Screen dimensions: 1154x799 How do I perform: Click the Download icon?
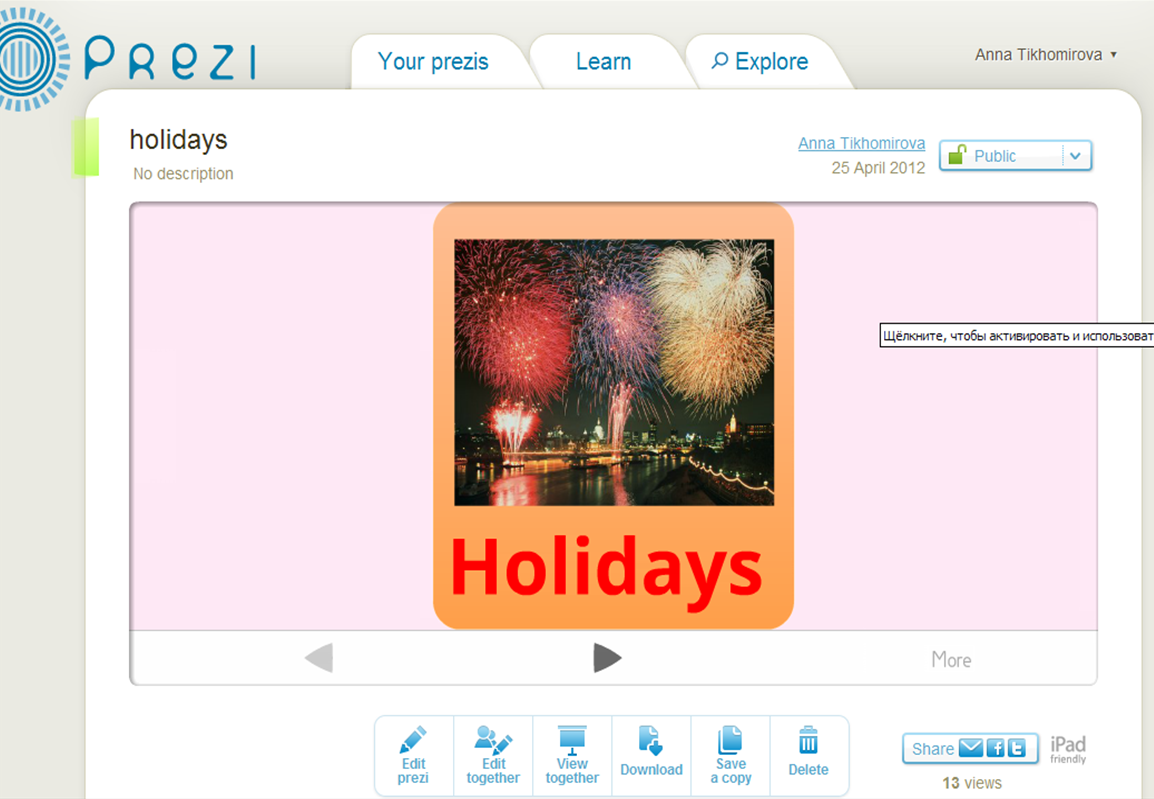pyautogui.click(x=651, y=740)
